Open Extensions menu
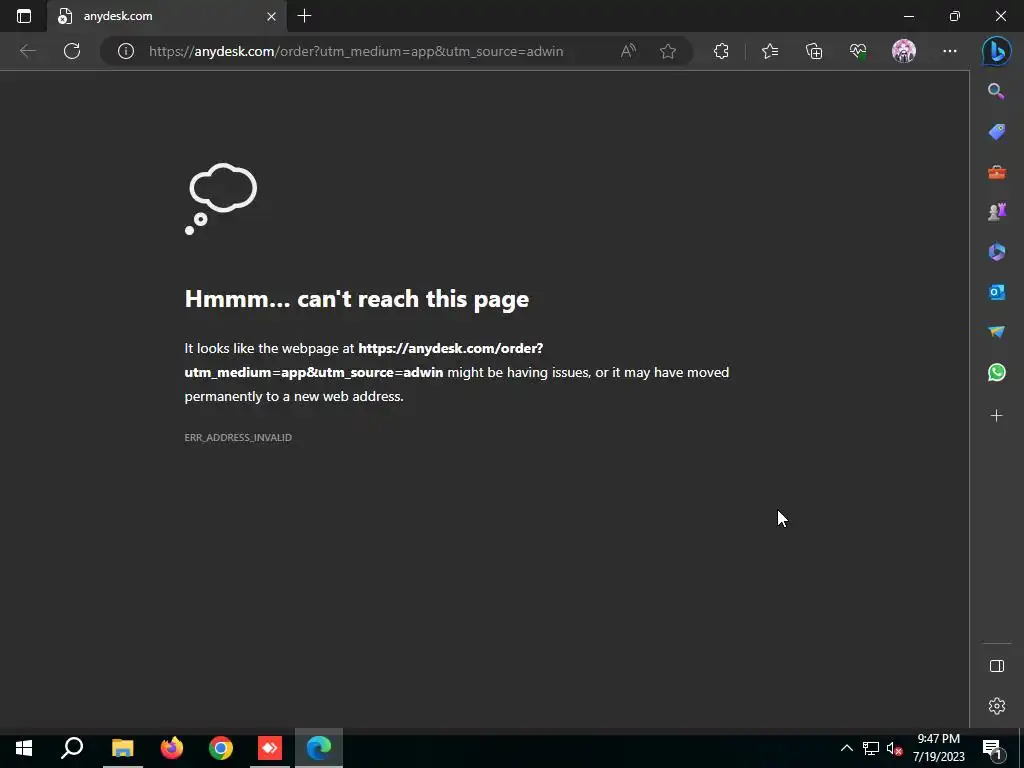Screen dimensions: 1024x768 (721, 51)
